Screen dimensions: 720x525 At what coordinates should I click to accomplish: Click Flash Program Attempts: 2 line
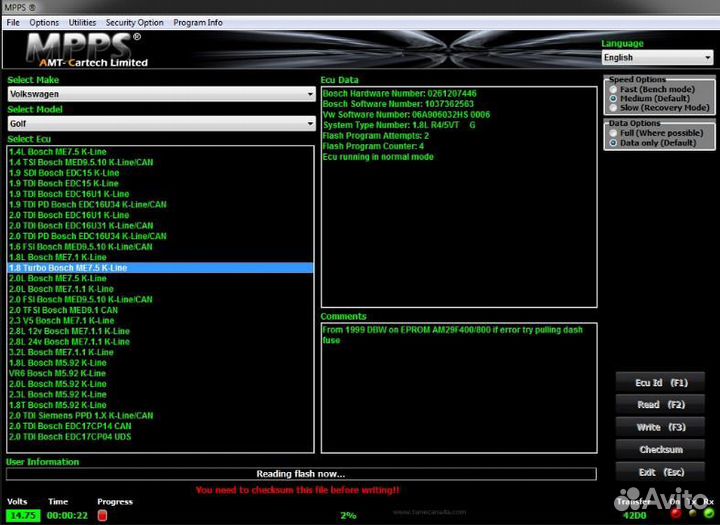click(x=376, y=136)
